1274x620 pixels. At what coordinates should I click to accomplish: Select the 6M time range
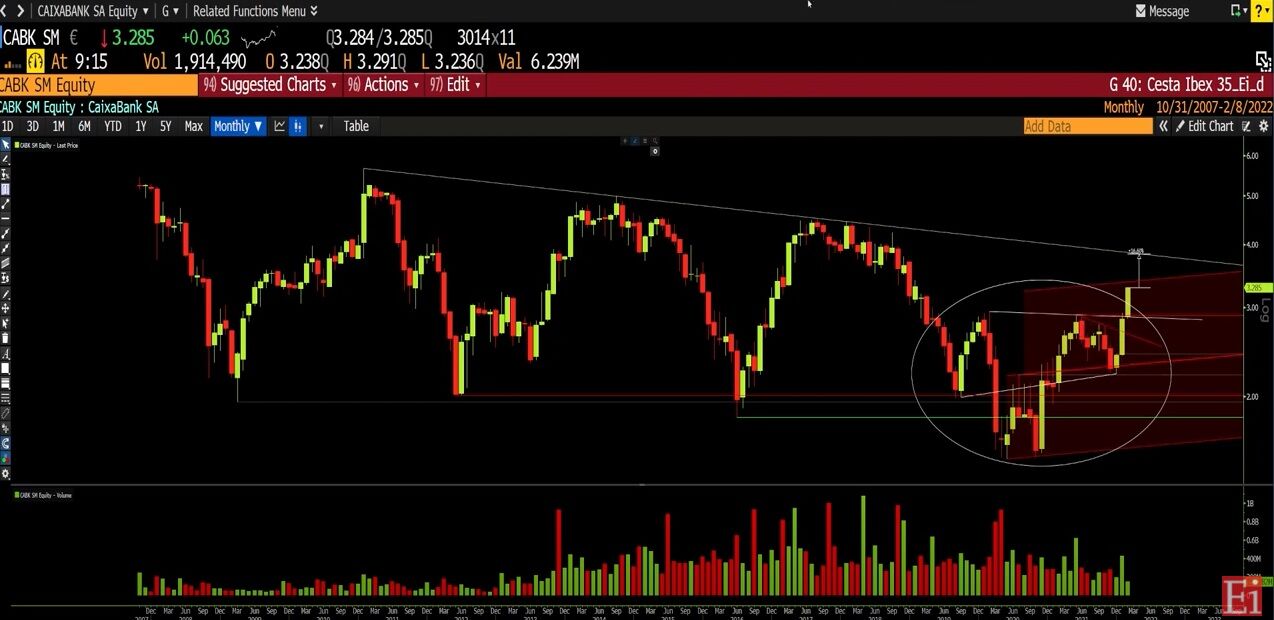[x=84, y=126]
